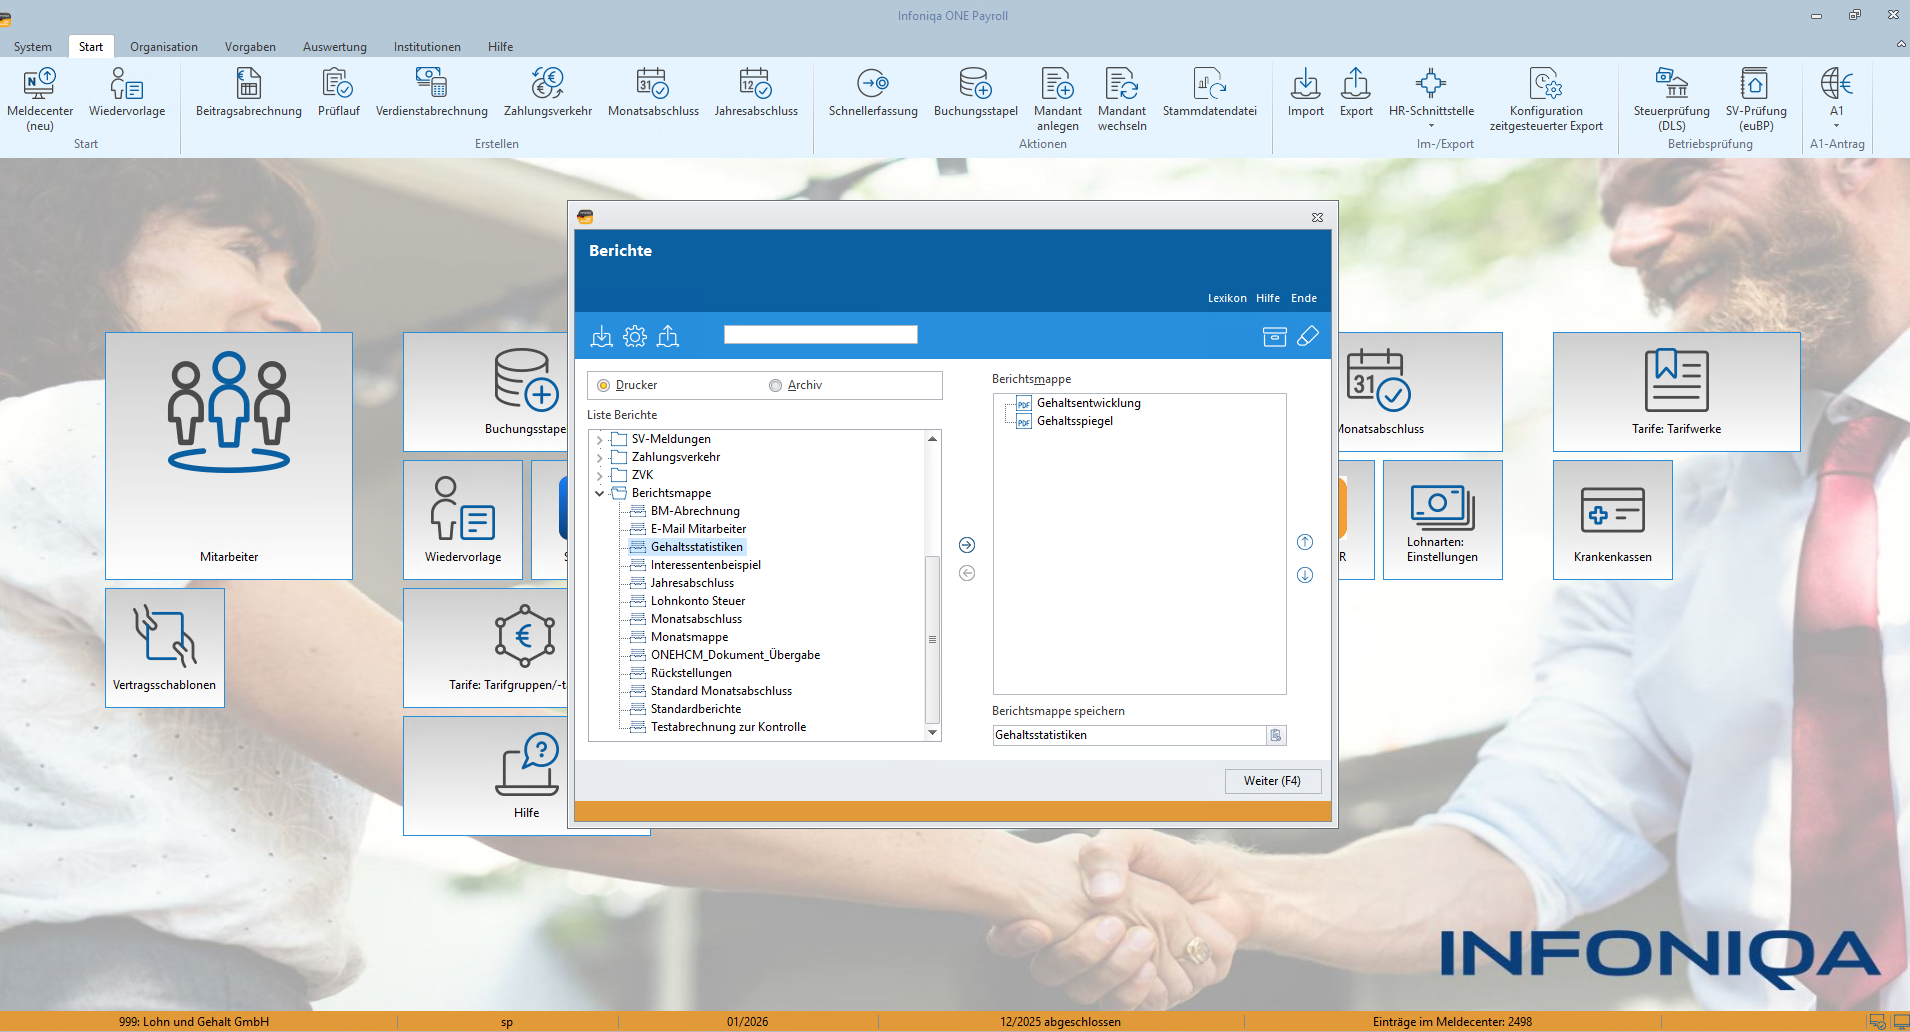The height and width of the screenshot is (1032, 1910).
Task: Click Ende link in Berichte header
Action: point(1304,298)
